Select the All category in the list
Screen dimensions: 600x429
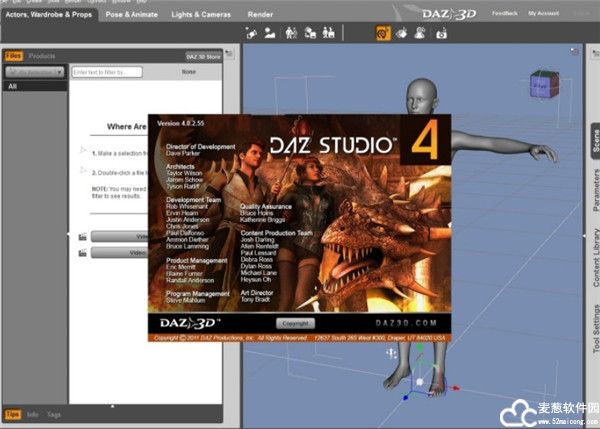coord(14,87)
